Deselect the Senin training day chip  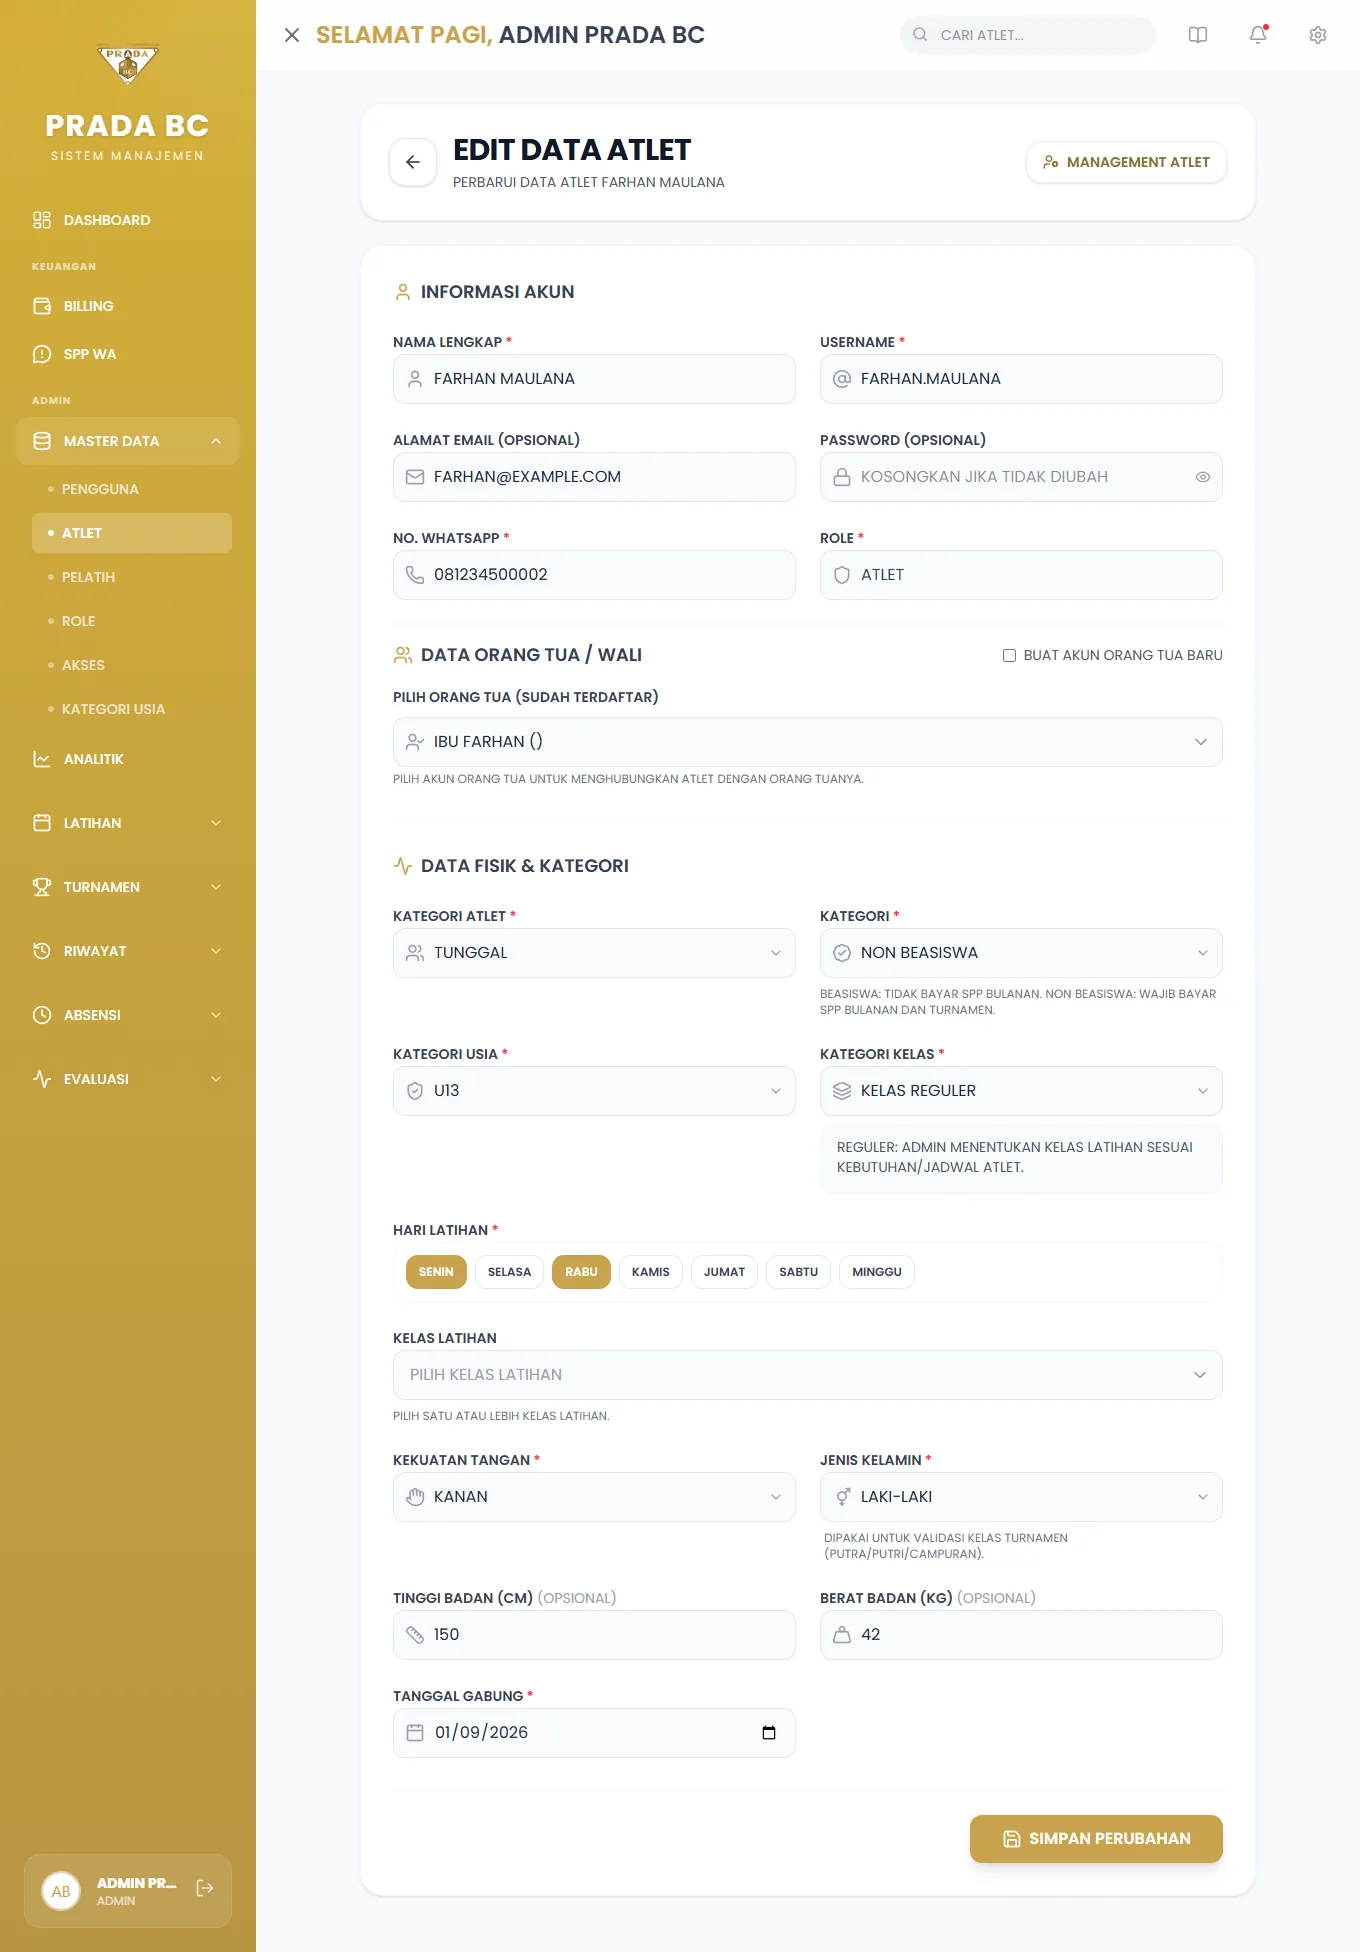coord(436,1272)
